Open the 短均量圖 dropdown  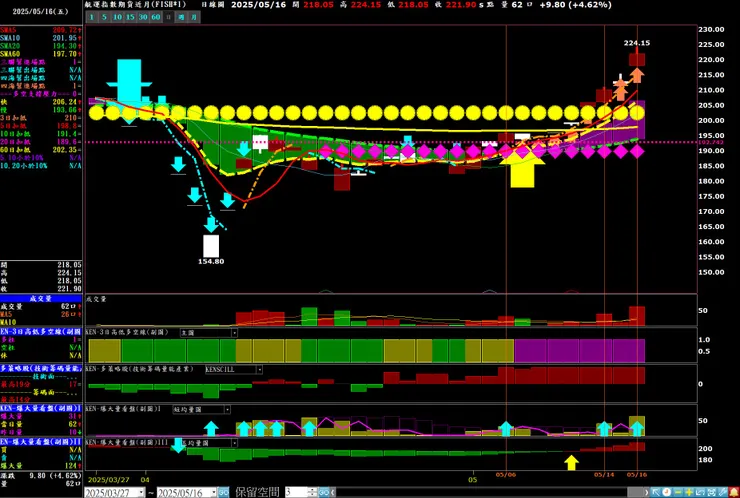(202, 409)
